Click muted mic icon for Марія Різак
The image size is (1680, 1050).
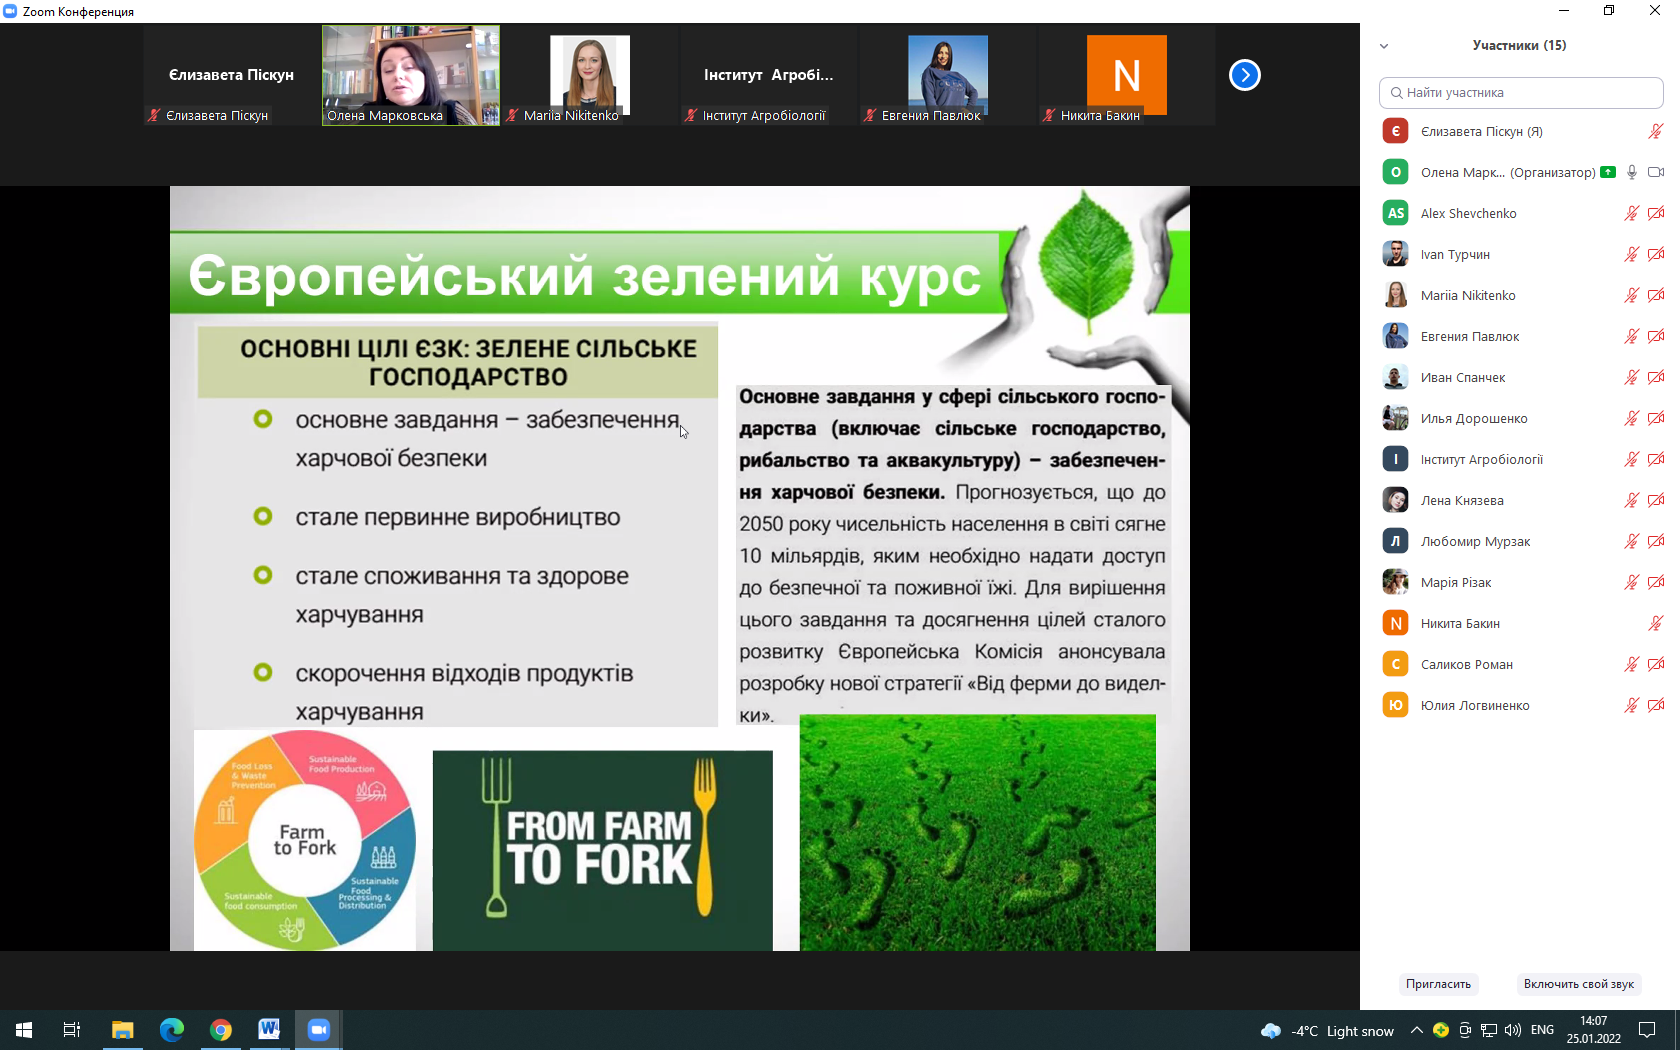pyautogui.click(x=1632, y=582)
